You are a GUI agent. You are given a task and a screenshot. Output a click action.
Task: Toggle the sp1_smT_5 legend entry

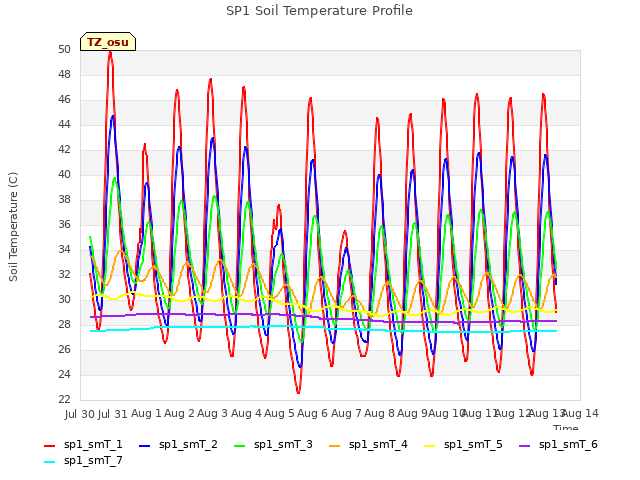point(463,444)
